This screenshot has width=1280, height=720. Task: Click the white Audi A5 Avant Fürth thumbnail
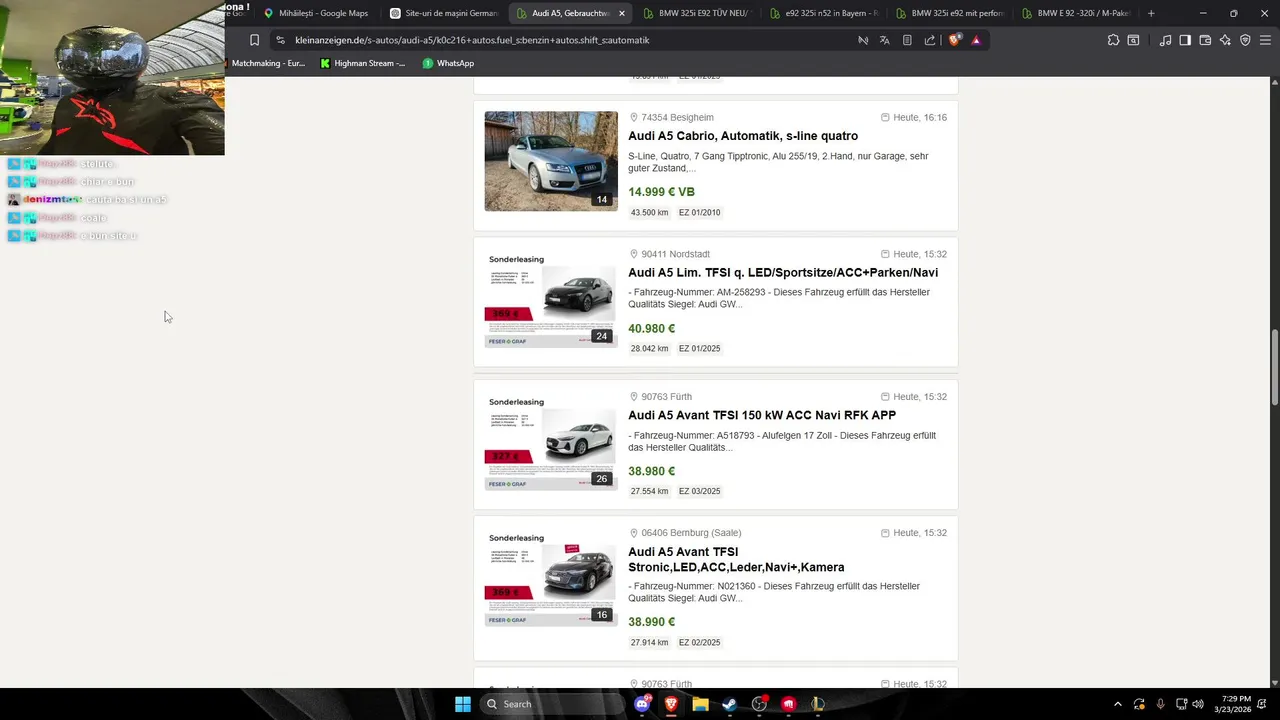coord(551,440)
